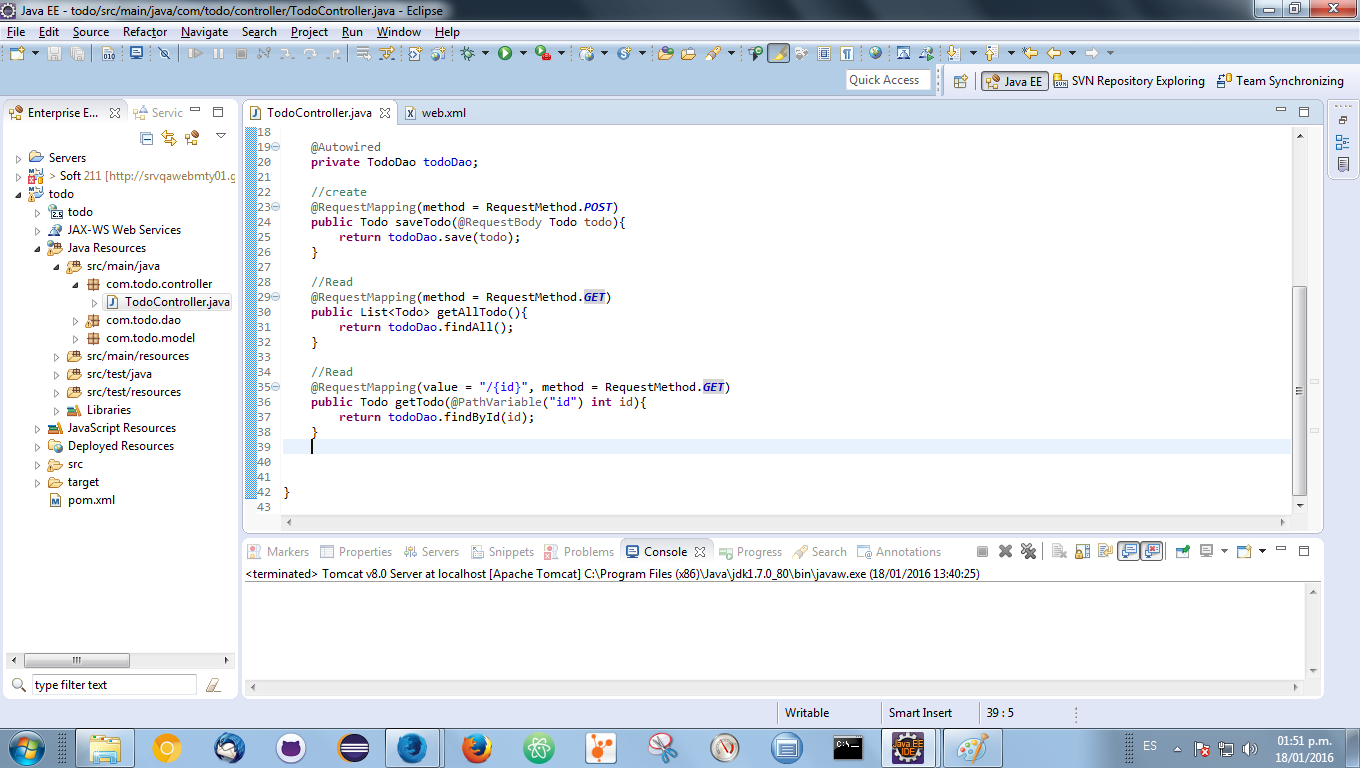1362x768 pixels.
Task: Click explorer horizontal scrollbar thumb
Action: pyautogui.click(x=77, y=660)
